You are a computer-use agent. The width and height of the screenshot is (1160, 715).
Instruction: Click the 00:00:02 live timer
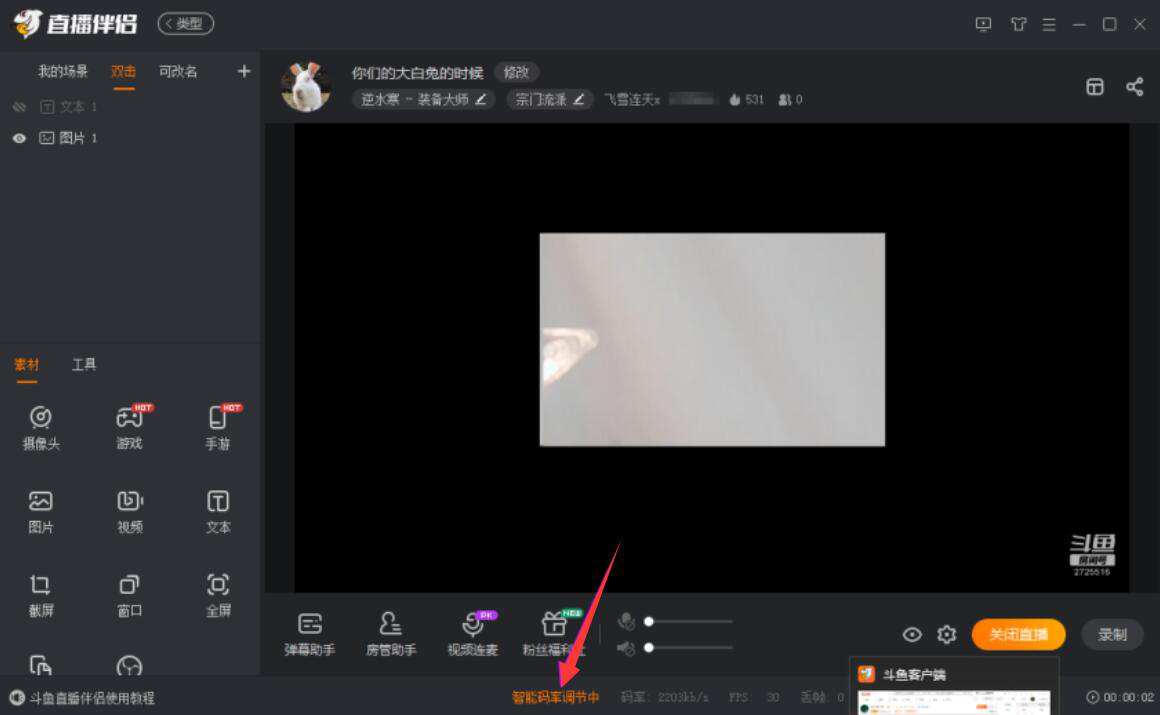click(x=1120, y=697)
